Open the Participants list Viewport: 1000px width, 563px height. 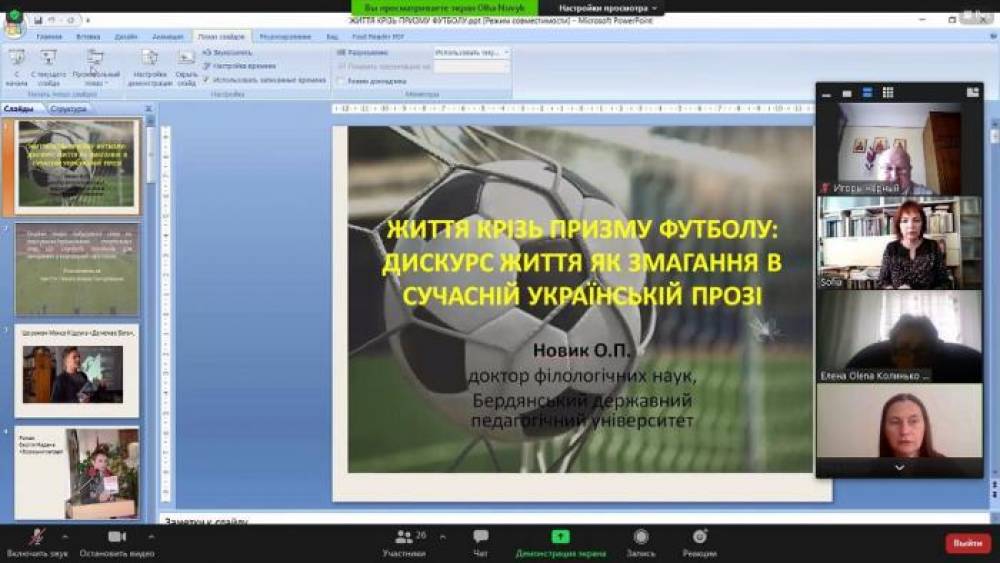click(x=404, y=538)
